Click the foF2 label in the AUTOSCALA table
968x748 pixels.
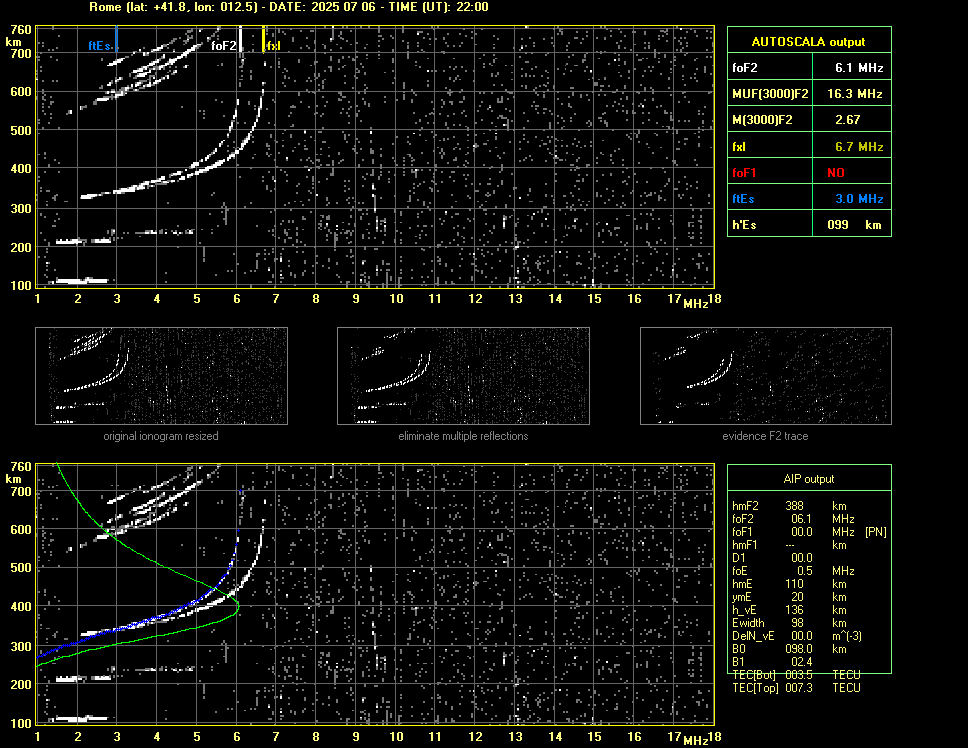(x=745, y=68)
